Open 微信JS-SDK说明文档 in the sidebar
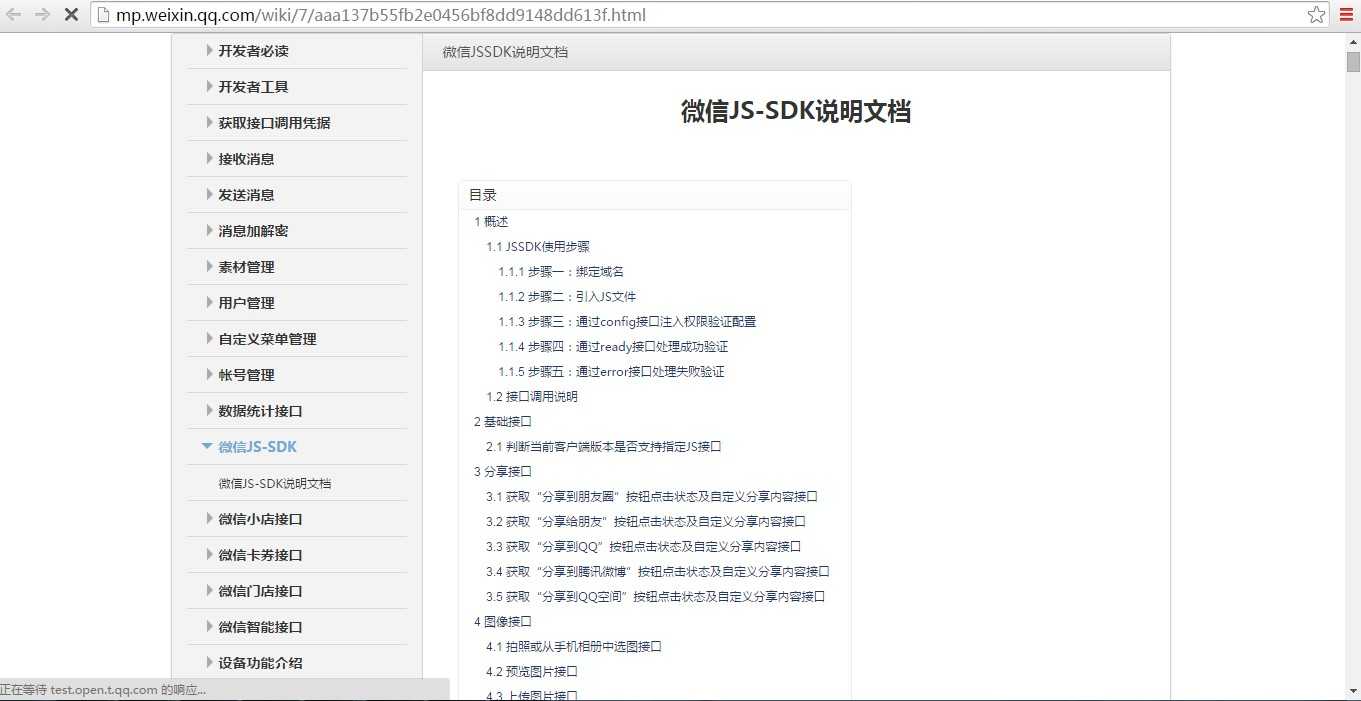This screenshot has height=701, width=1361. [275, 483]
